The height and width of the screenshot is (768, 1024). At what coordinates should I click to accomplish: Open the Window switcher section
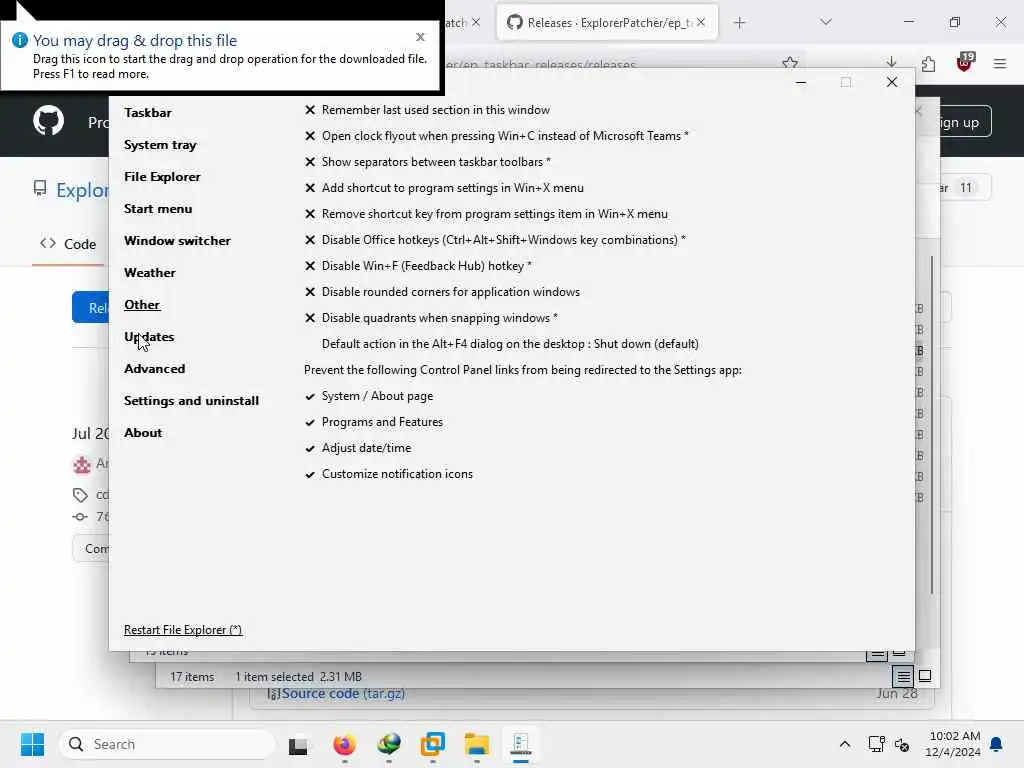(177, 240)
